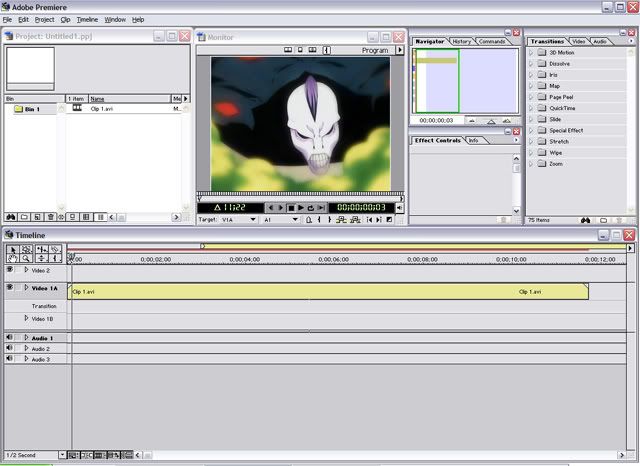640x466 pixels.
Task: Open the File menu
Action: click(x=7, y=20)
